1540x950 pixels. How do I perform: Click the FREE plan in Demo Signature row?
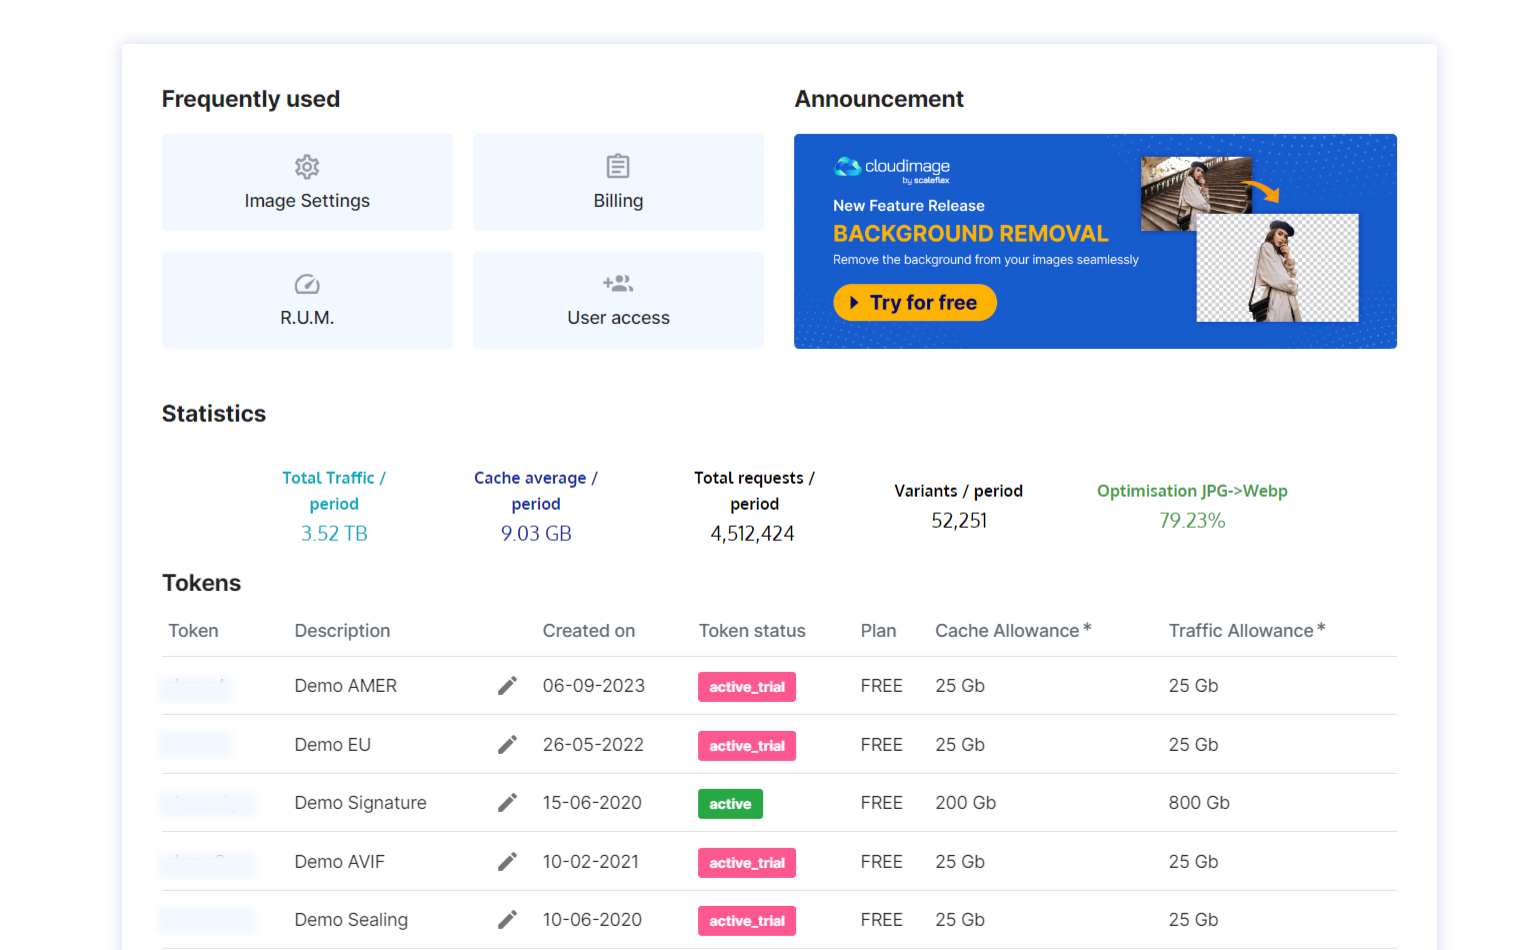point(881,803)
